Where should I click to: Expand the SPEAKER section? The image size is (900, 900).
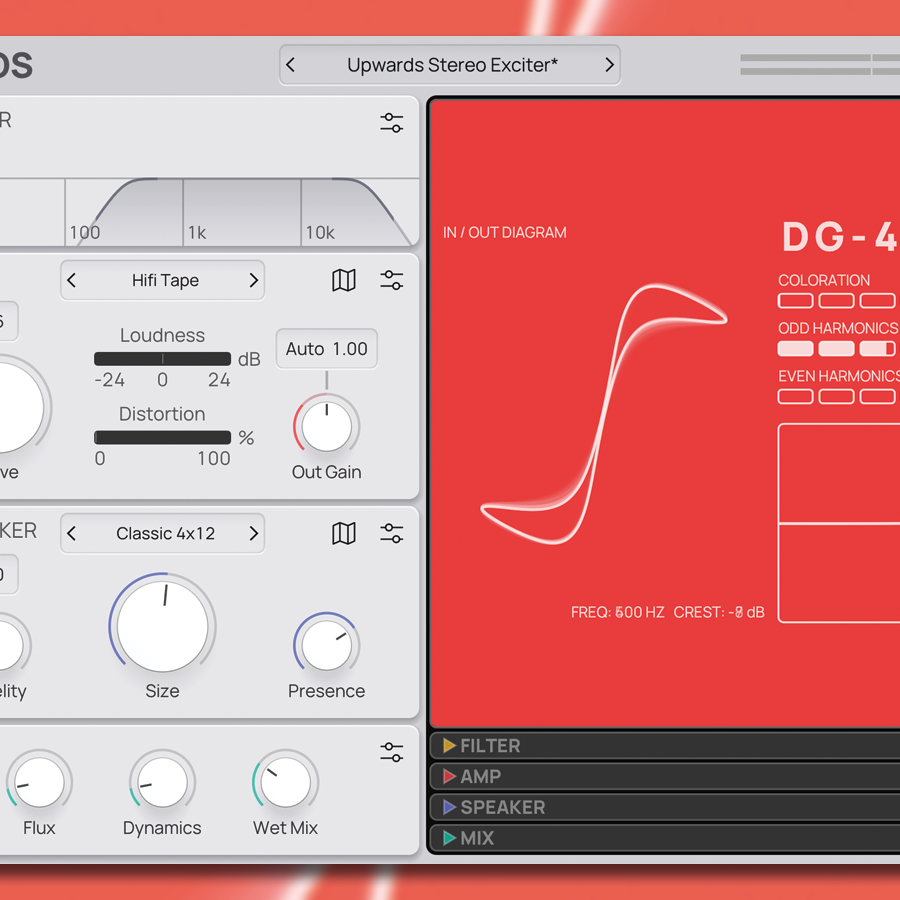[665, 807]
